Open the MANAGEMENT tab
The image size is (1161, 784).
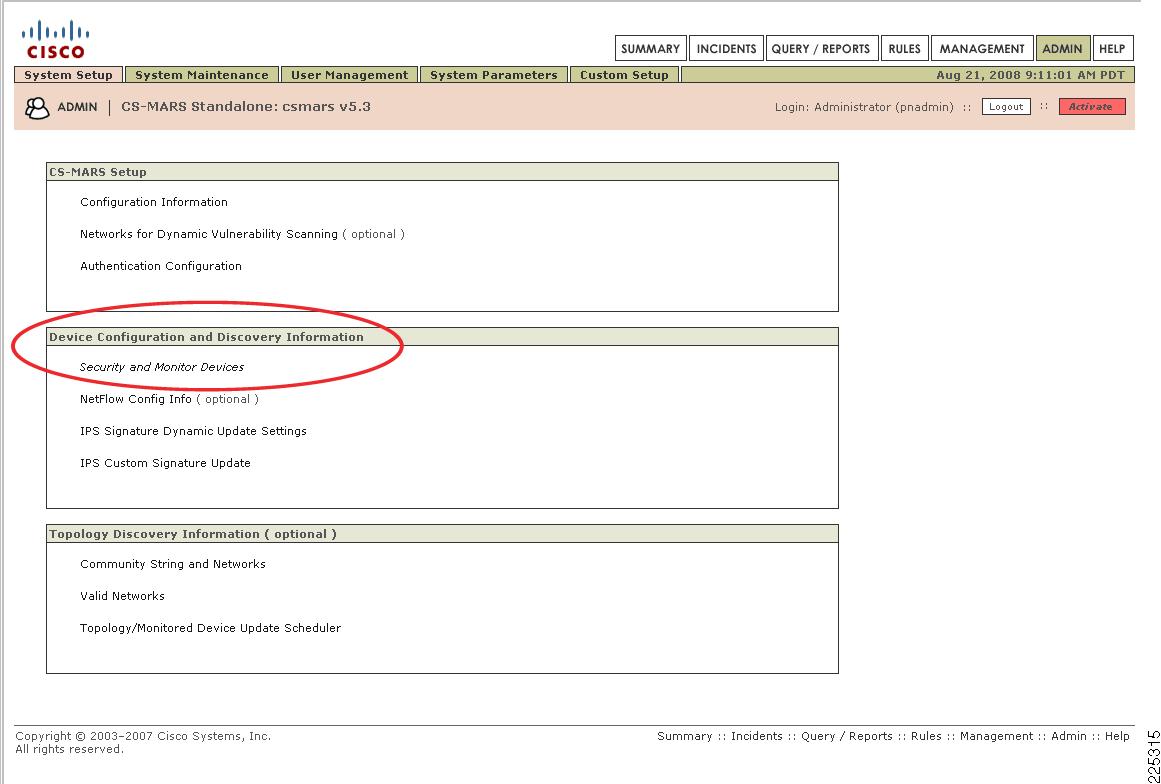click(982, 49)
